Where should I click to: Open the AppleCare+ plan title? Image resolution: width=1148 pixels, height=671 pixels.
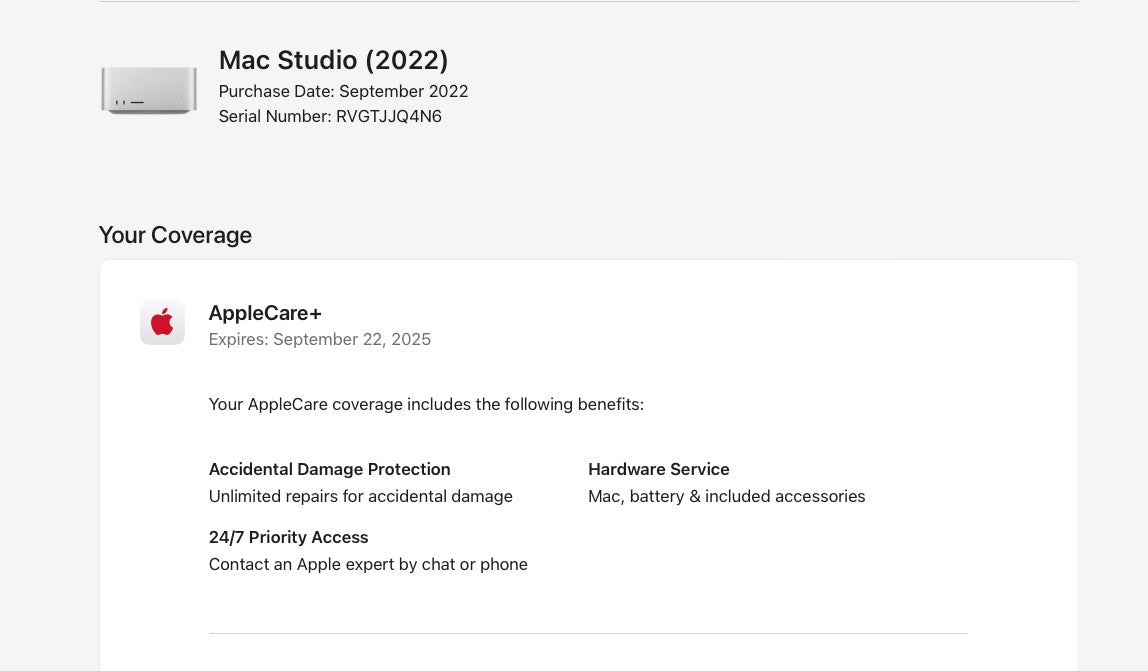pos(265,313)
